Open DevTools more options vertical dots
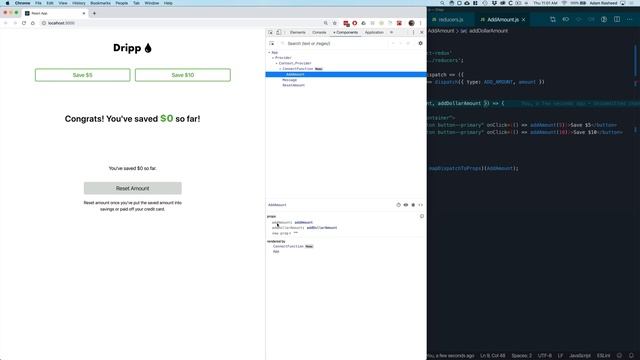 (413, 32)
